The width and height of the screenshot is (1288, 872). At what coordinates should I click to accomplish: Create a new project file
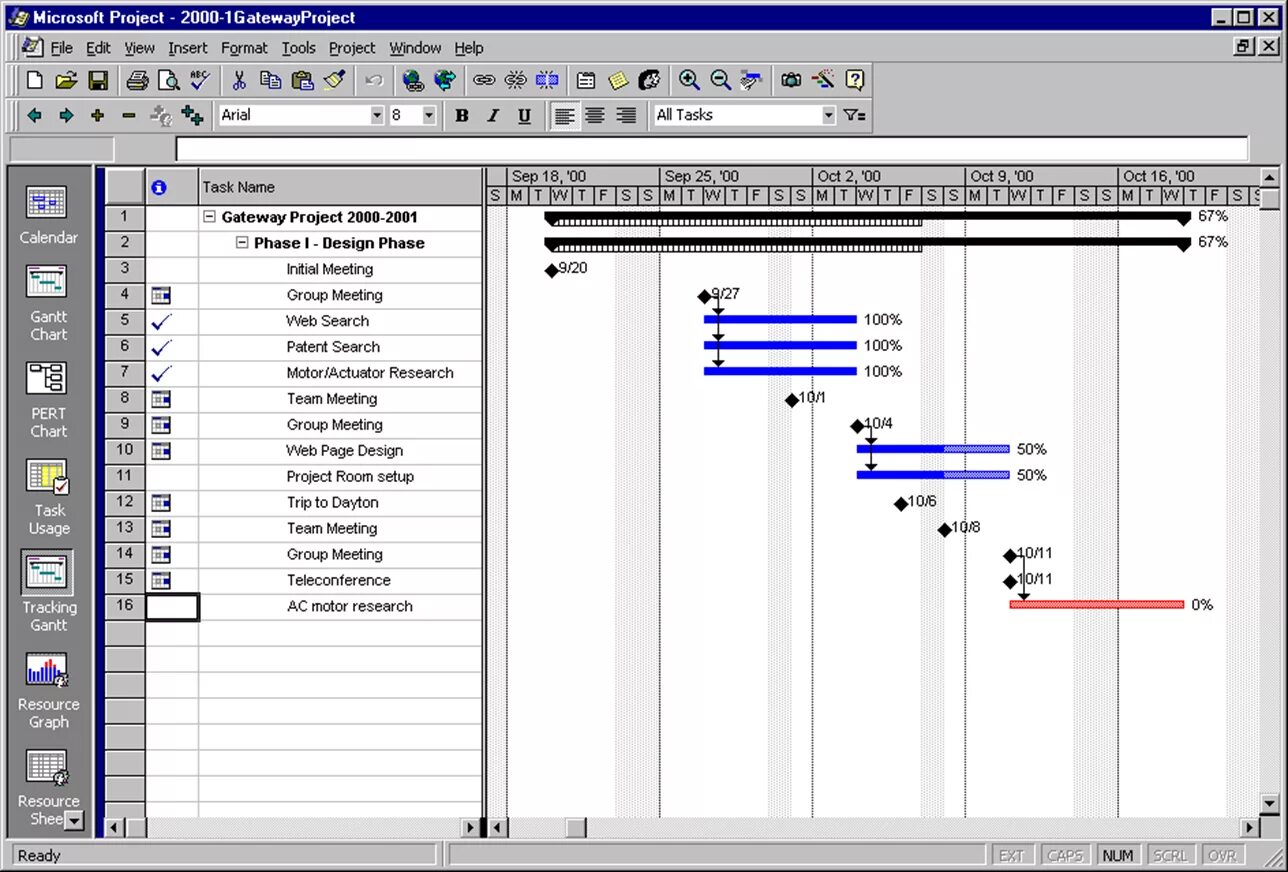(34, 81)
